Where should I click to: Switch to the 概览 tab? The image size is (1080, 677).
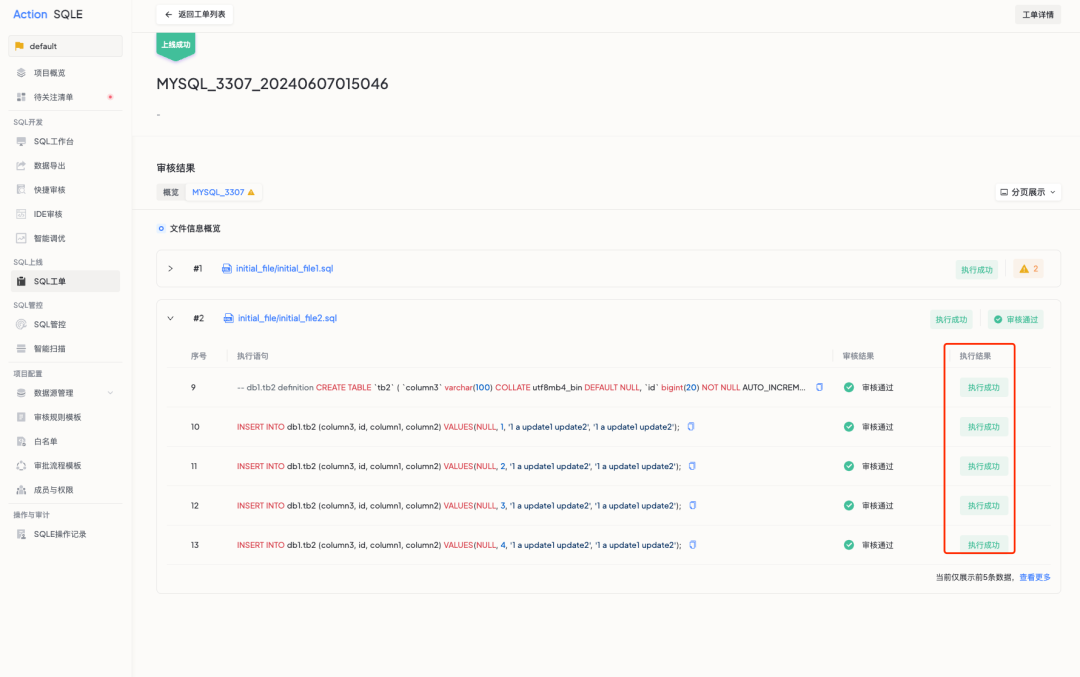coord(171,192)
